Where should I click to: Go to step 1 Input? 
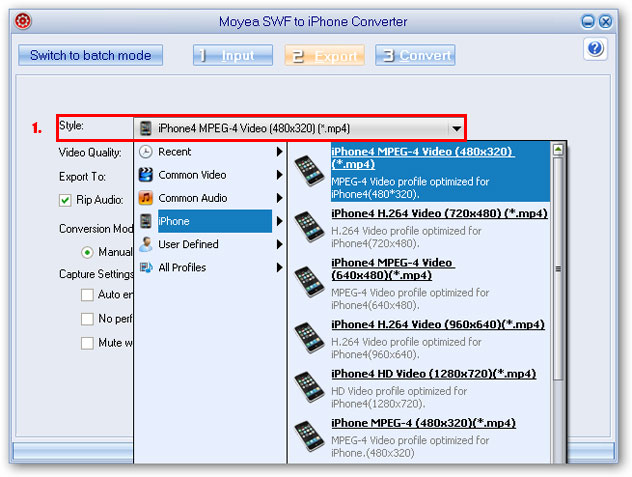[x=233, y=55]
